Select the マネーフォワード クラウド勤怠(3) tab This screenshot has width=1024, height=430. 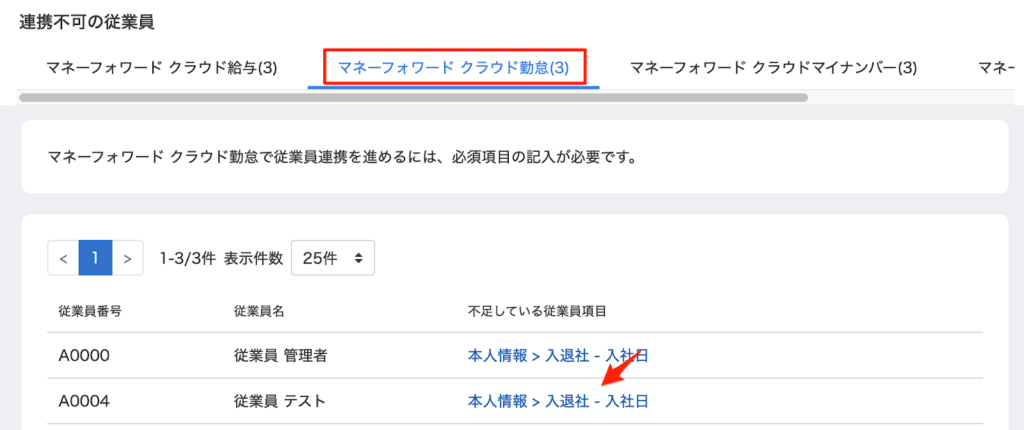pyautogui.click(x=454, y=68)
